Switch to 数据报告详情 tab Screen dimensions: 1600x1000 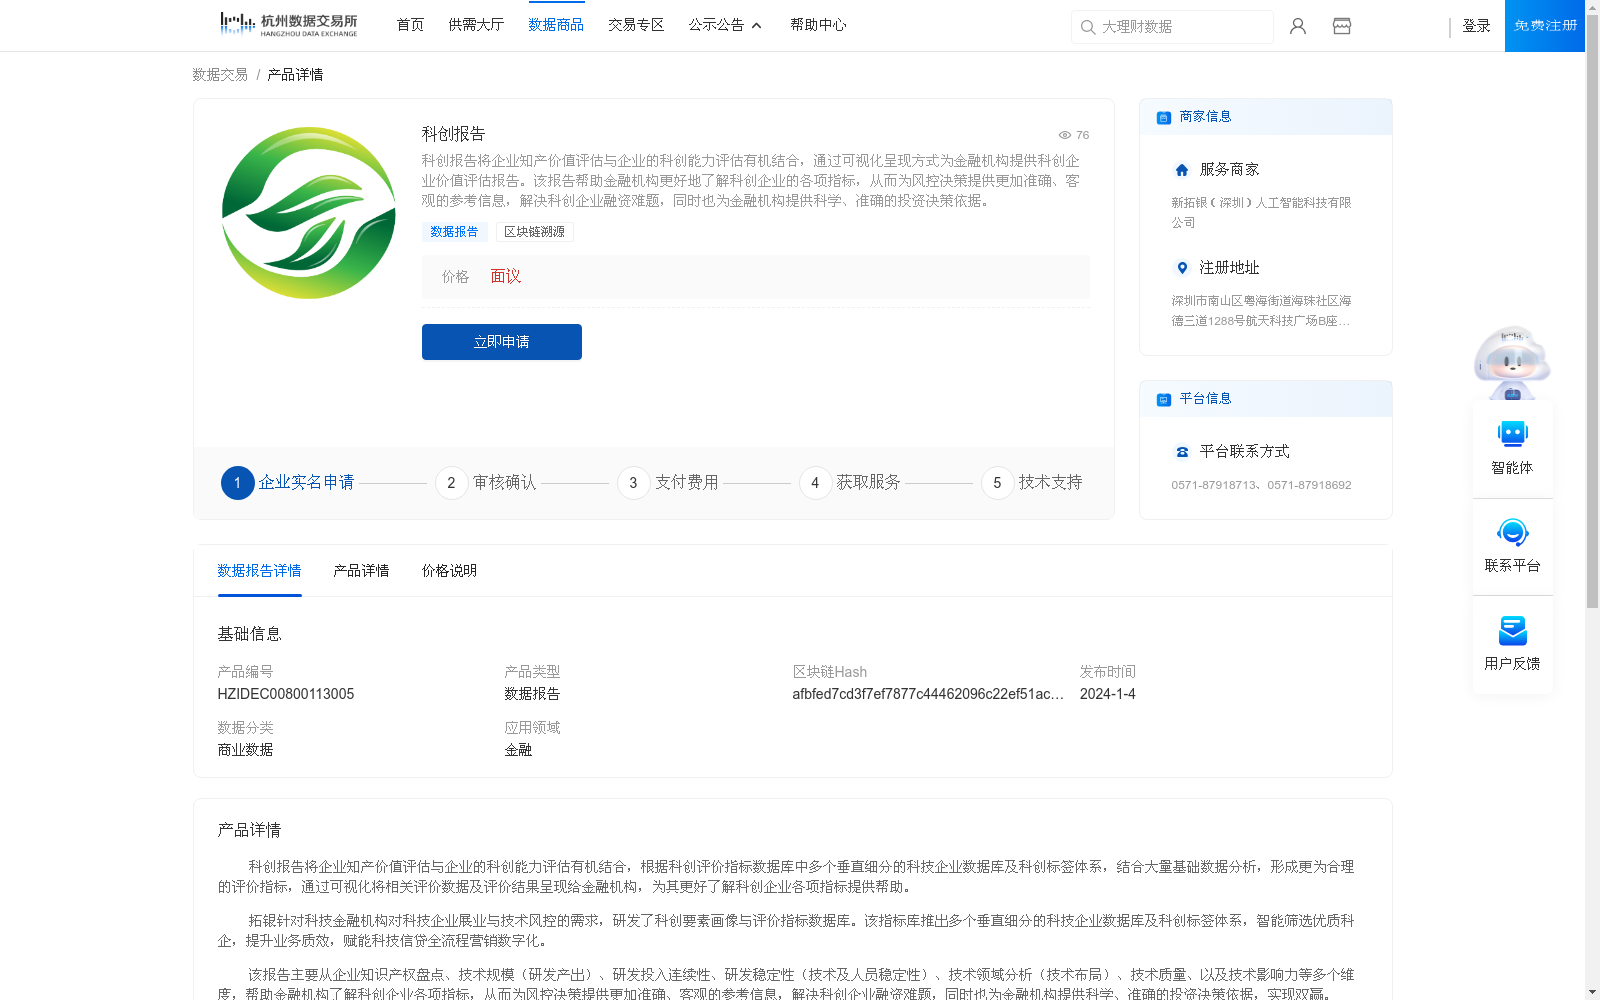coord(259,571)
